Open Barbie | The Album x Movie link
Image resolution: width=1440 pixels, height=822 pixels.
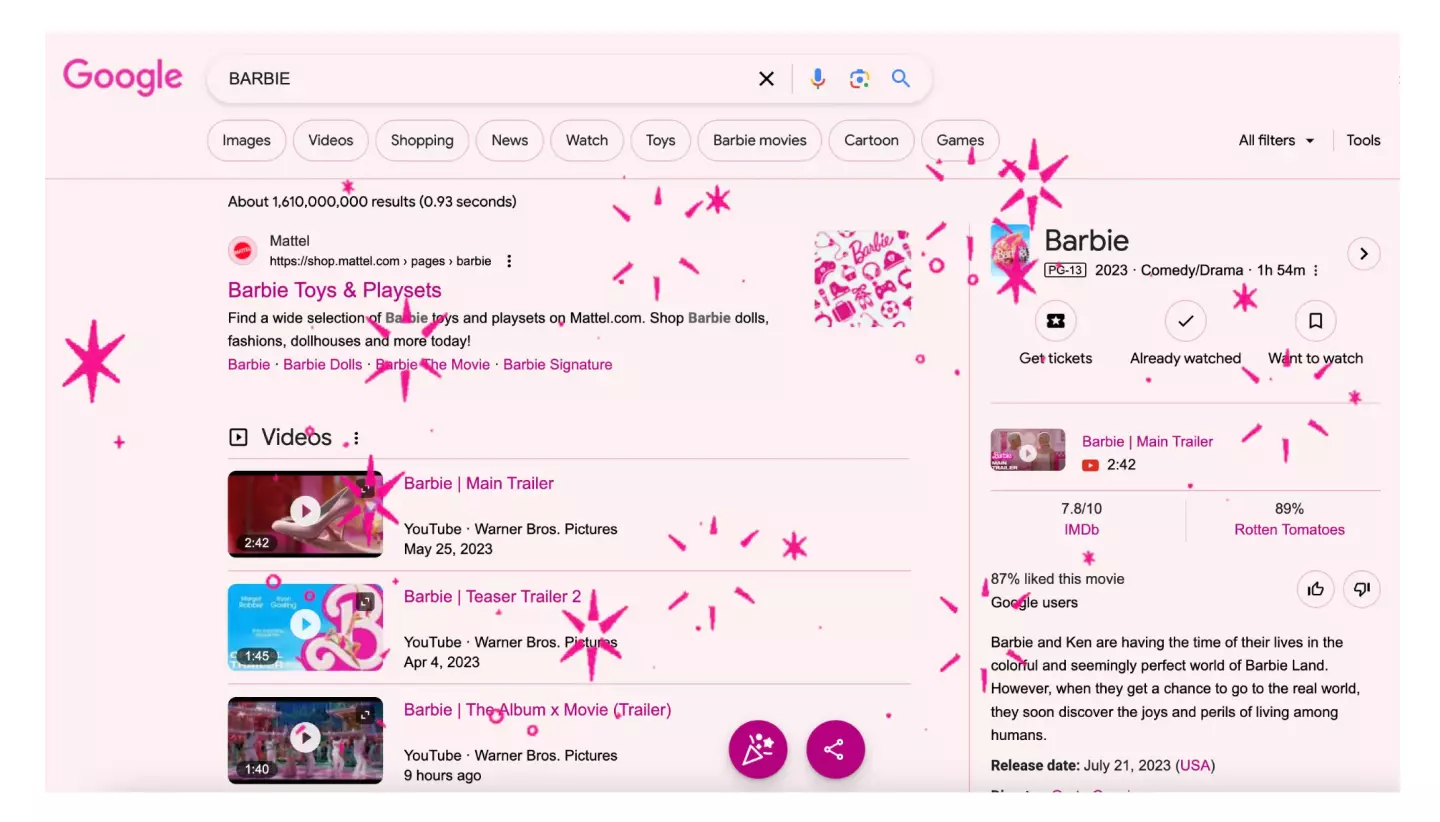537,709
